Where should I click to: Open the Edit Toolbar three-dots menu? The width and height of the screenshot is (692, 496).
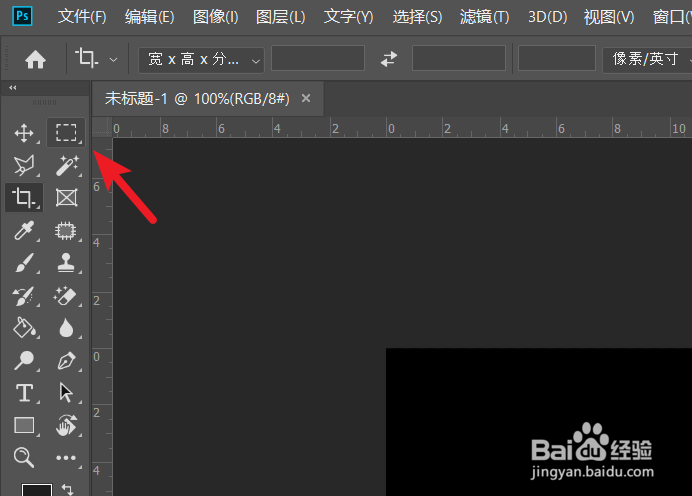[66, 458]
